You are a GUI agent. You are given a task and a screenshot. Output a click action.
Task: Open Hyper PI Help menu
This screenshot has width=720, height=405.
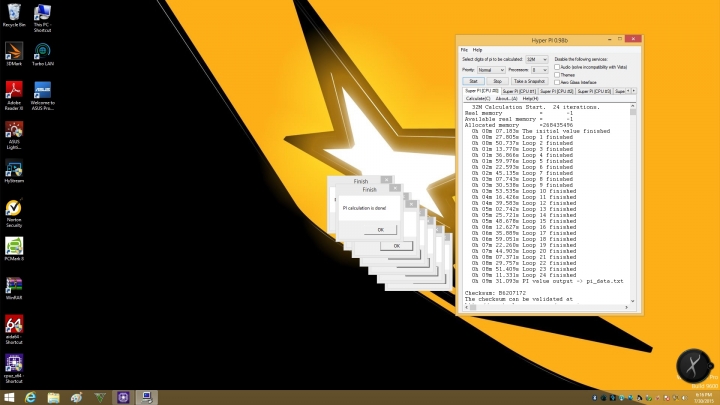[478, 50]
